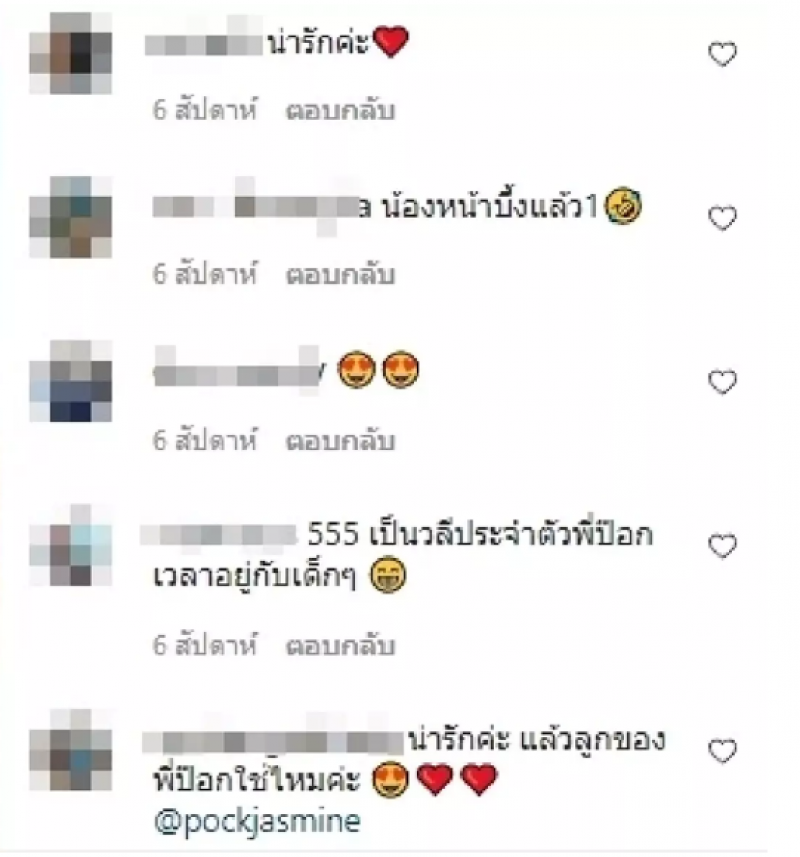Screen dimensions: 800x857
Task: Reply to the 'น้องหน้าบึ้งแล้ว1' comment
Action: click(340, 274)
